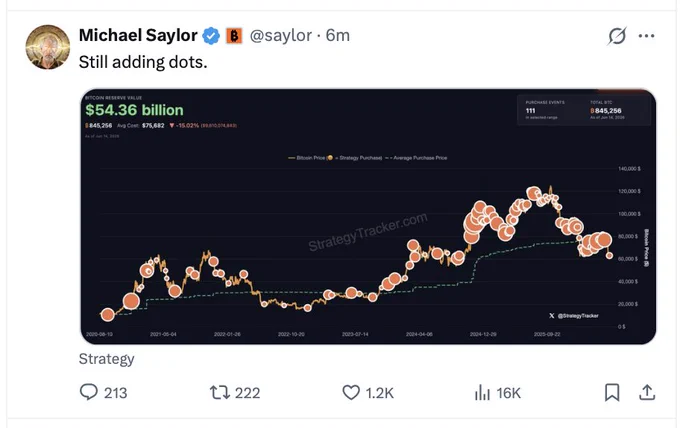The height and width of the screenshot is (428, 680).
Task: Click the reply speech bubble icon
Action: pos(89,392)
